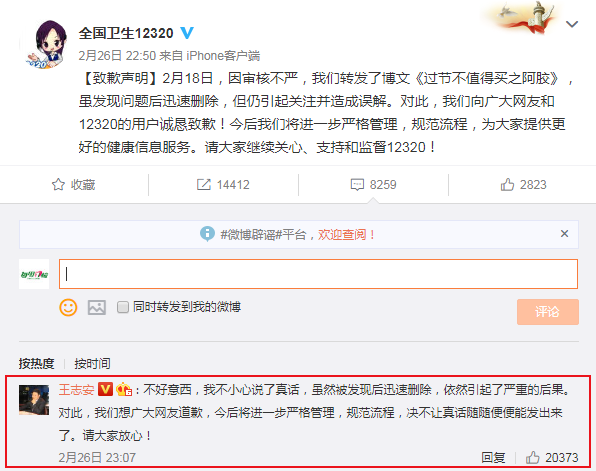Dismiss the 微博辟谣 notice banner
Viewport: 596px width, 471px height.
coord(564,233)
